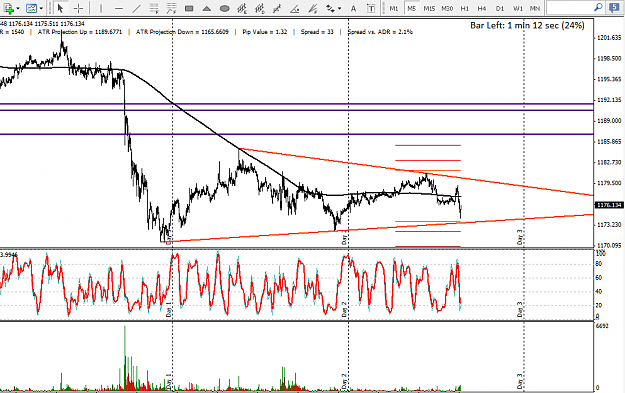The width and height of the screenshot is (625, 393).
Task: Click the 1201.635 price axis label
Action: [609, 38]
